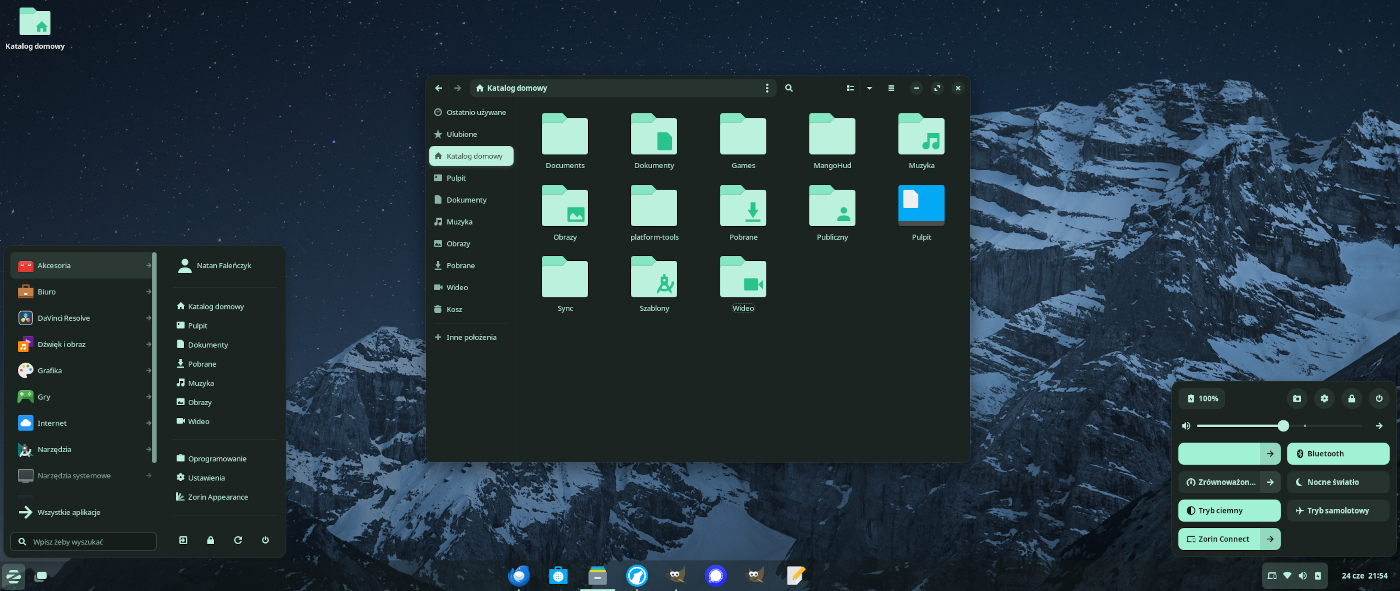This screenshot has height=591, width=1400.
Task: Expand the Zrównoważony power profile options
Action: 1272,482
